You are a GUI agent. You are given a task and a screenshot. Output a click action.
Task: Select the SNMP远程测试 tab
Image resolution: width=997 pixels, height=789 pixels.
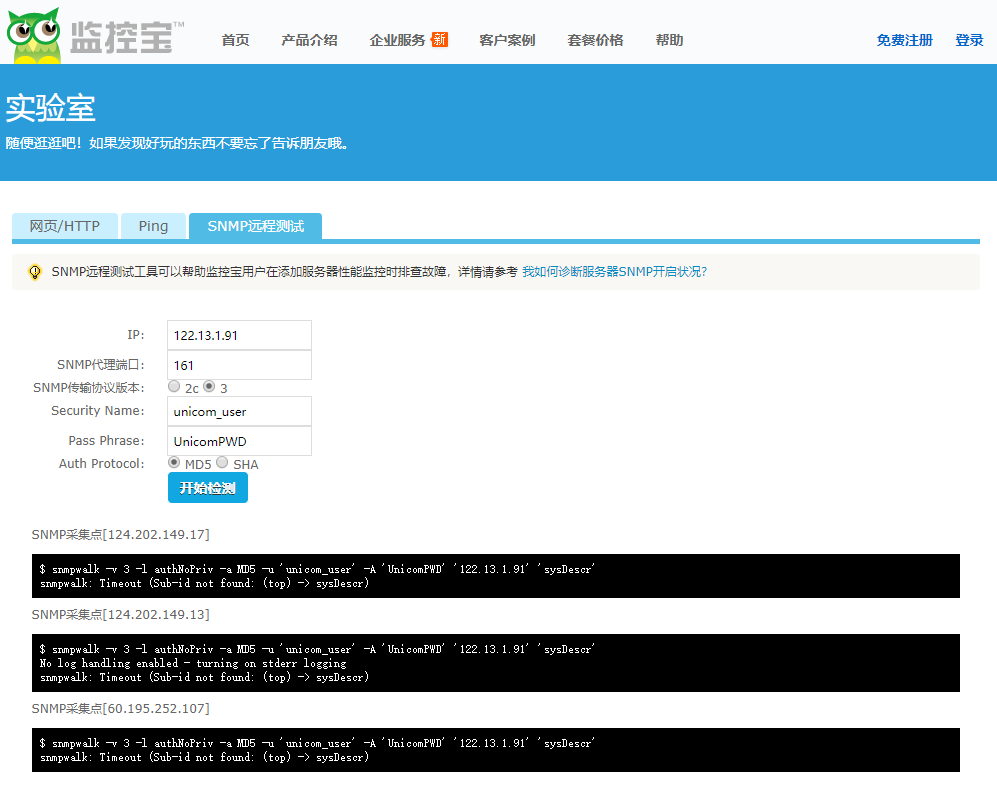coord(256,226)
